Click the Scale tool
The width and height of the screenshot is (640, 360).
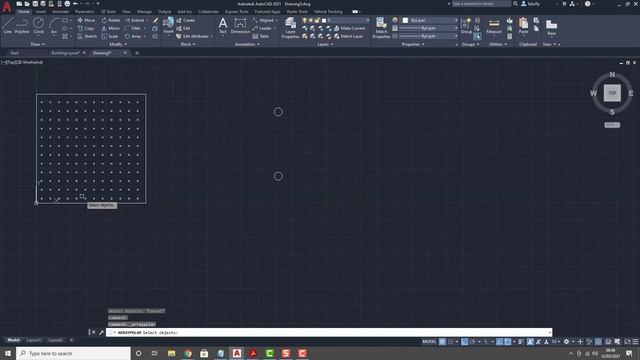coord(109,36)
